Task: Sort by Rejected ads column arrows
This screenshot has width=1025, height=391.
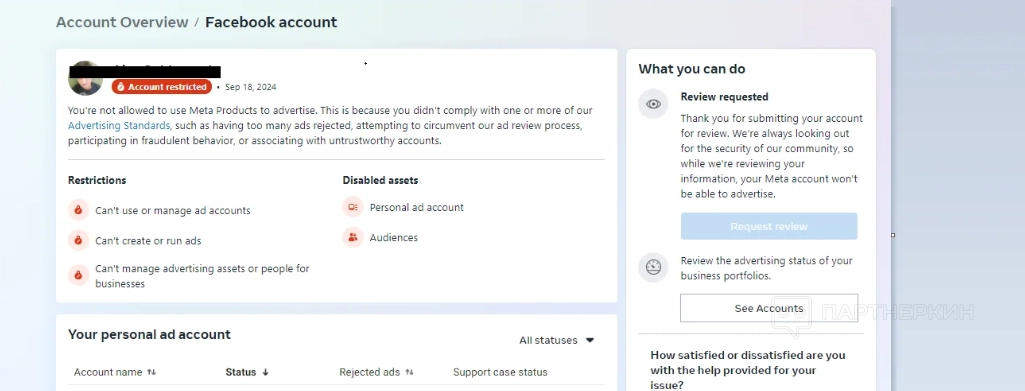Action: point(410,372)
